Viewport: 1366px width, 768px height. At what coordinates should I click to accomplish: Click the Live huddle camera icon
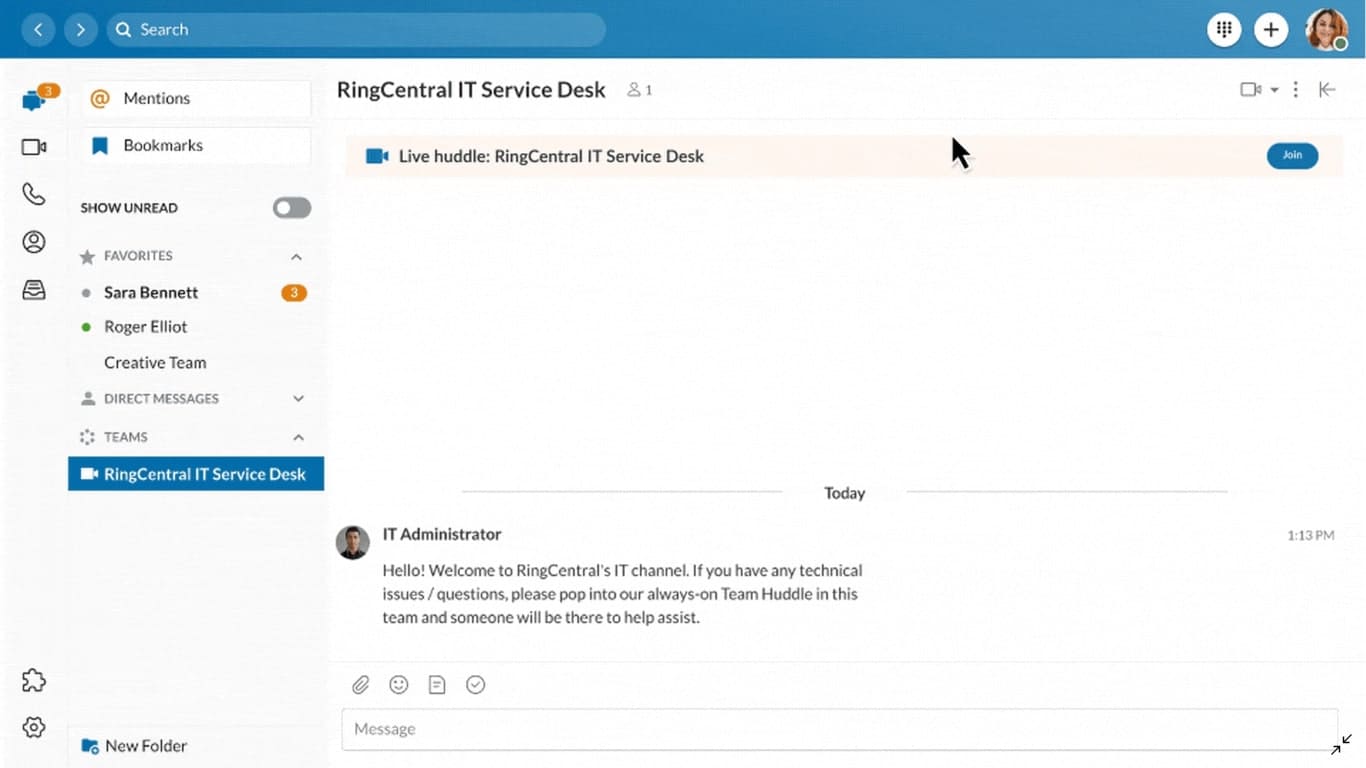(377, 156)
